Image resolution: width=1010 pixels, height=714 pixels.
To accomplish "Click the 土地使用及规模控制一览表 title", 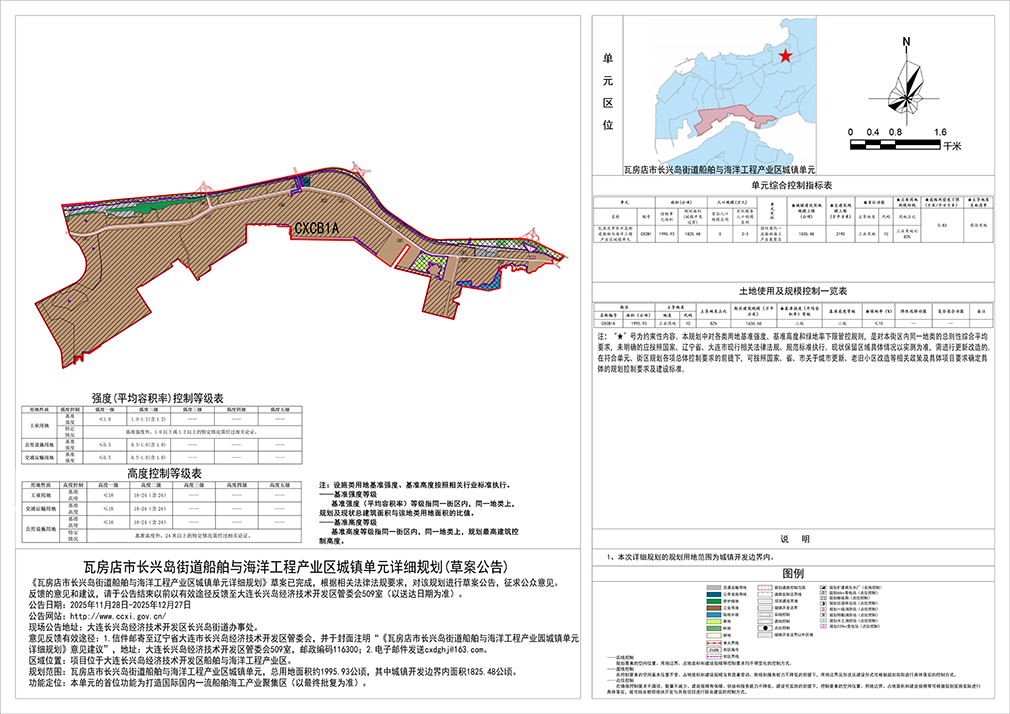I will (793, 290).
